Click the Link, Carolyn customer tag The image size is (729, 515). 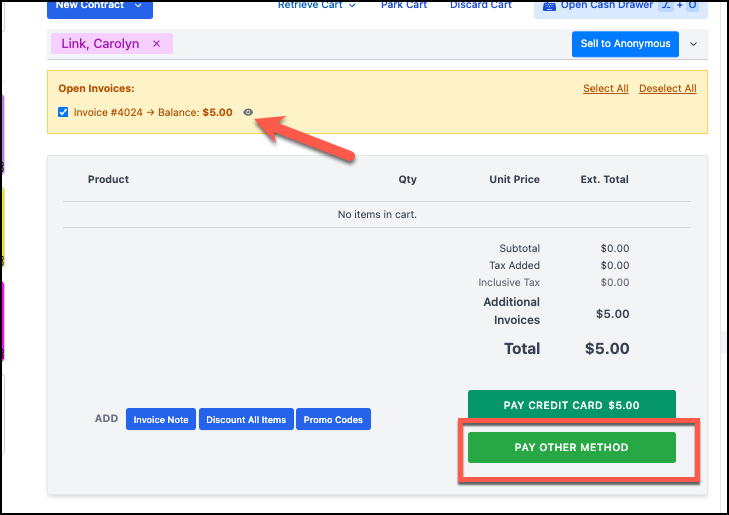click(x=100, y=44)
